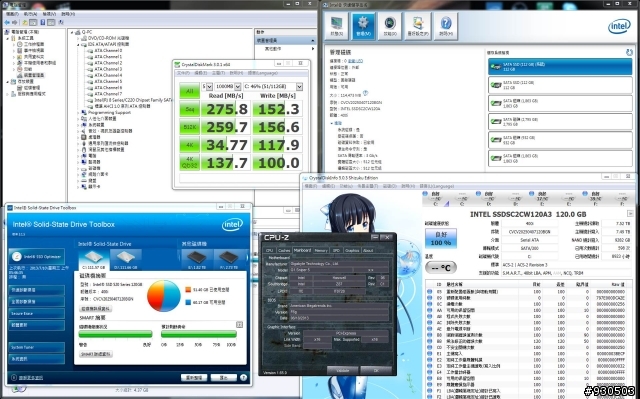Select ATA Channel 0 in device tree
Screen dimensions: 640x399
108,51
